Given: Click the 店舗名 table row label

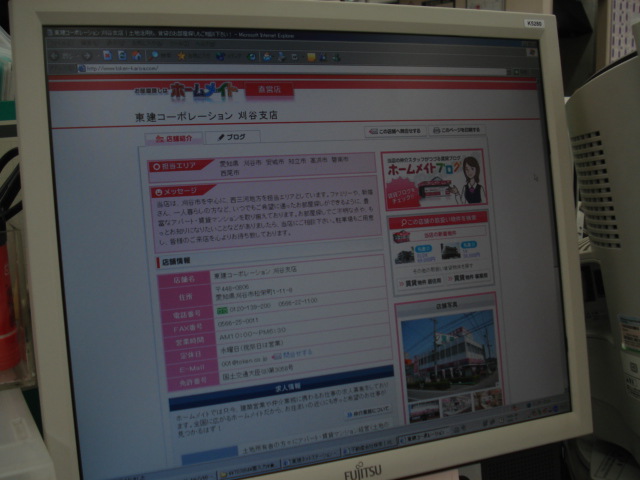Looking at the screenshot, I should coord(185,280).
